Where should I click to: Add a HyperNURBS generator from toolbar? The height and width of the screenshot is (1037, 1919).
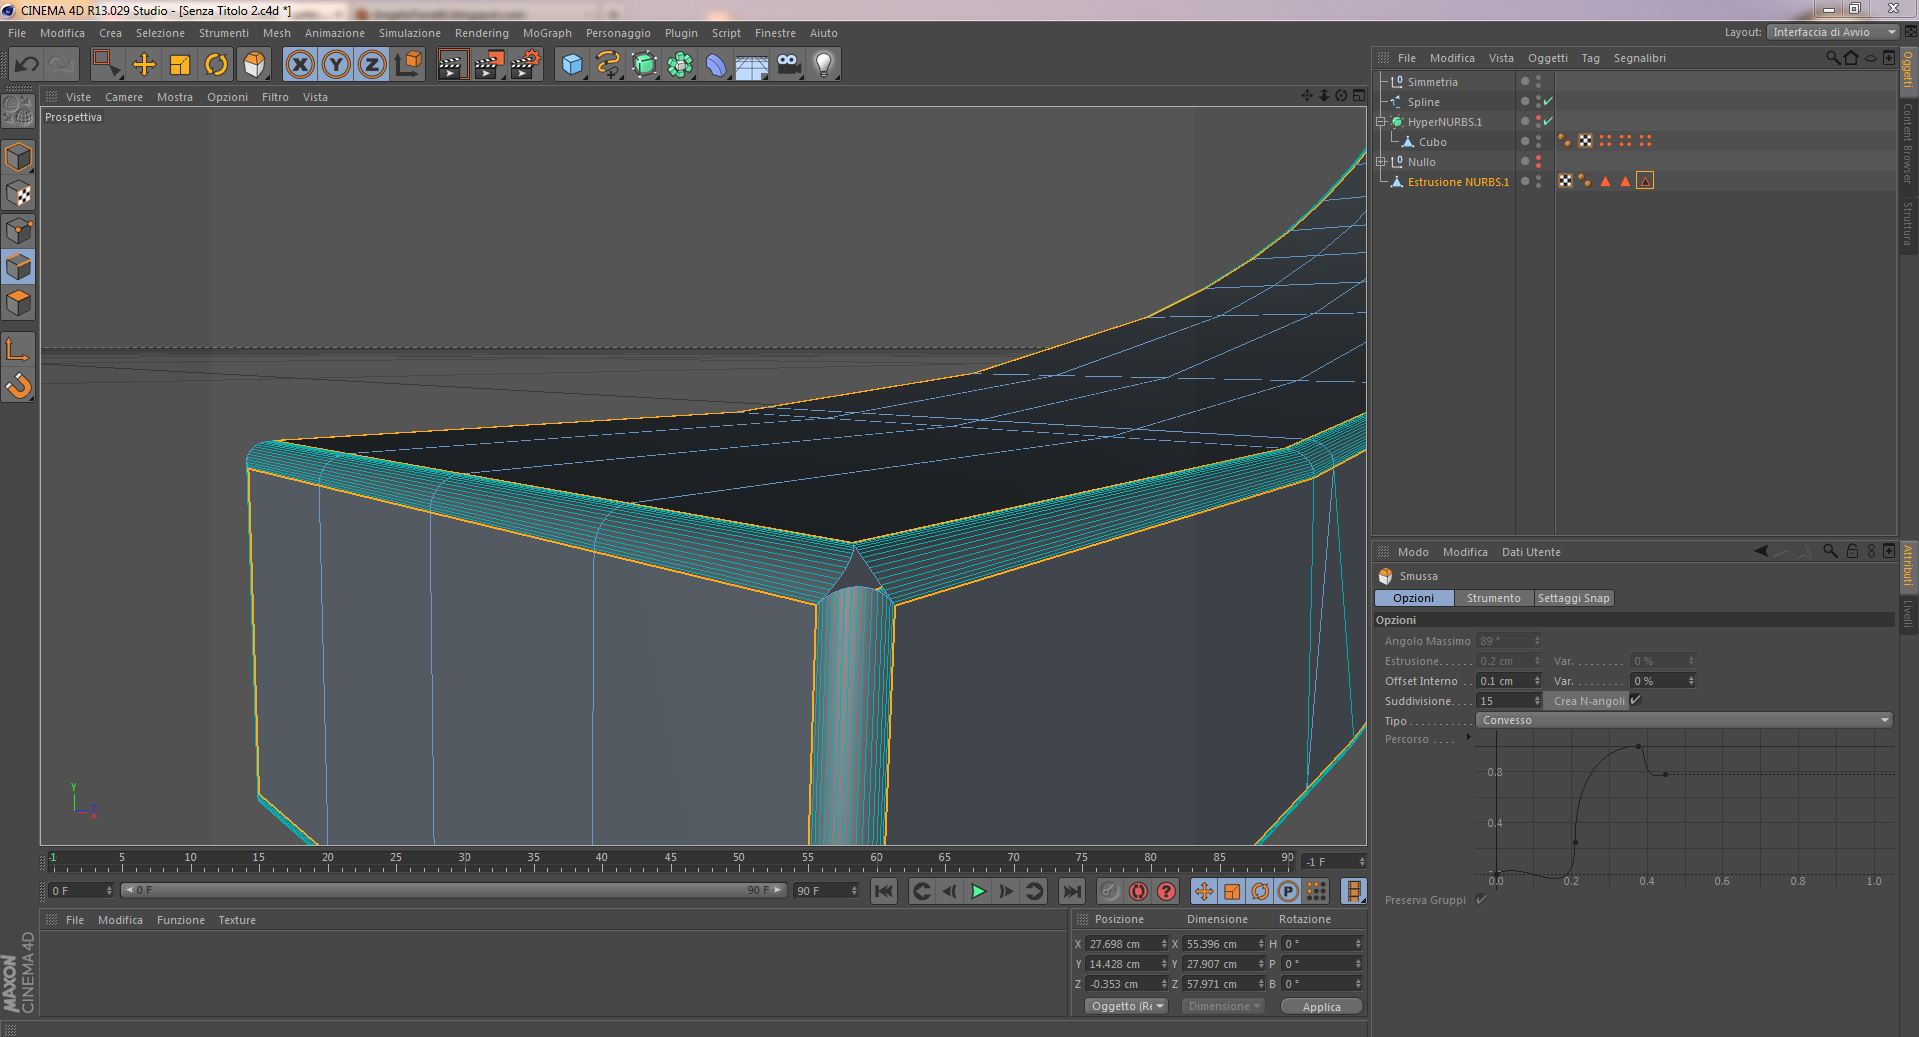[644, 65]
